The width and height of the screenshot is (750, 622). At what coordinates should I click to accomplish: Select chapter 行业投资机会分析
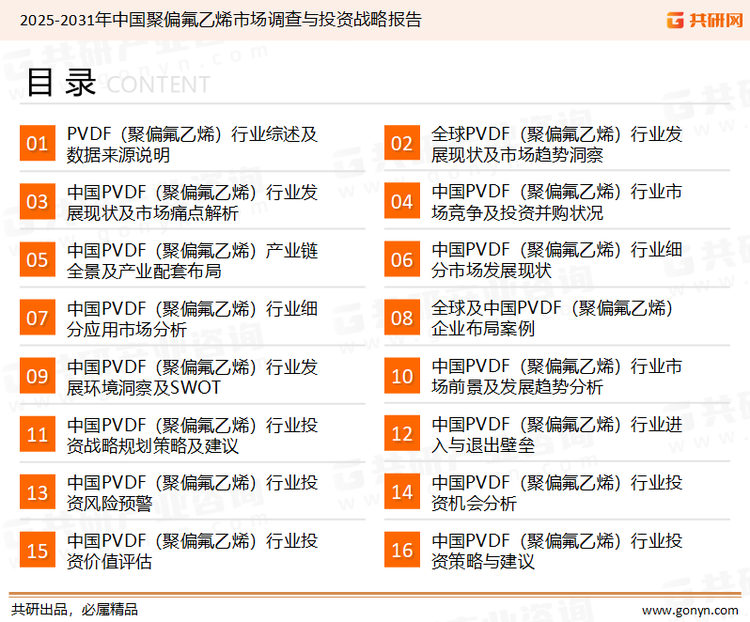tap(556, 493)
